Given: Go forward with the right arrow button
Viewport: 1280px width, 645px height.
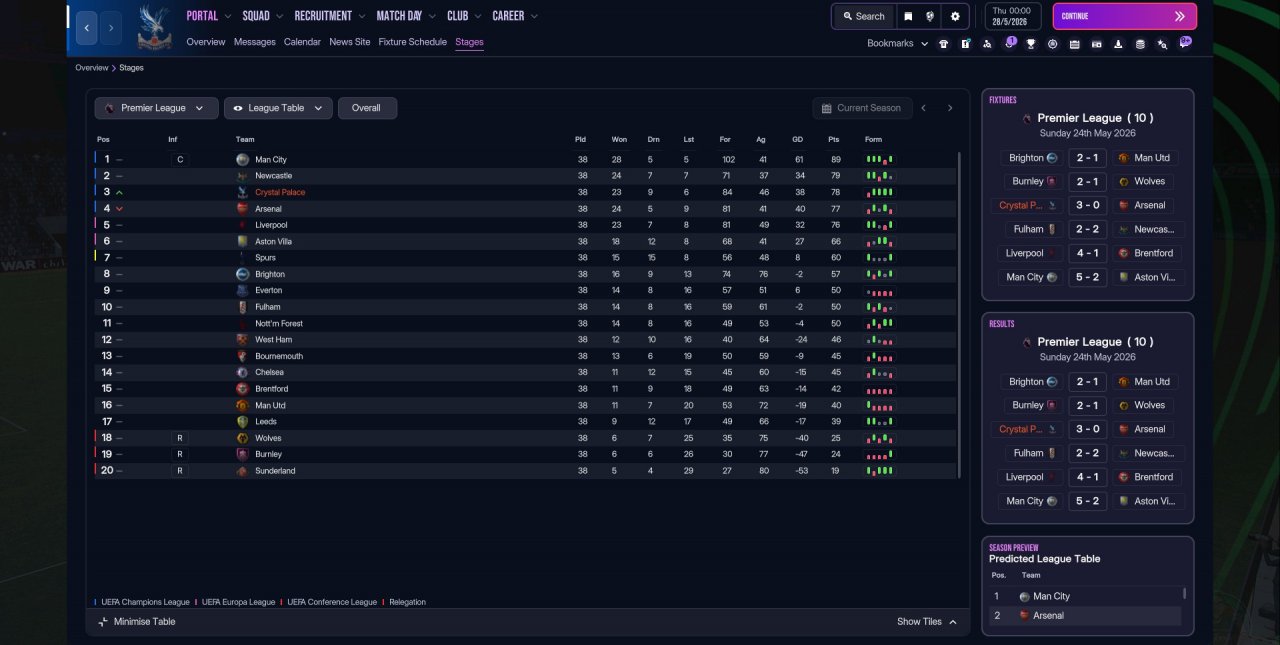Looking at the screenshot, I should pos(112,28).
